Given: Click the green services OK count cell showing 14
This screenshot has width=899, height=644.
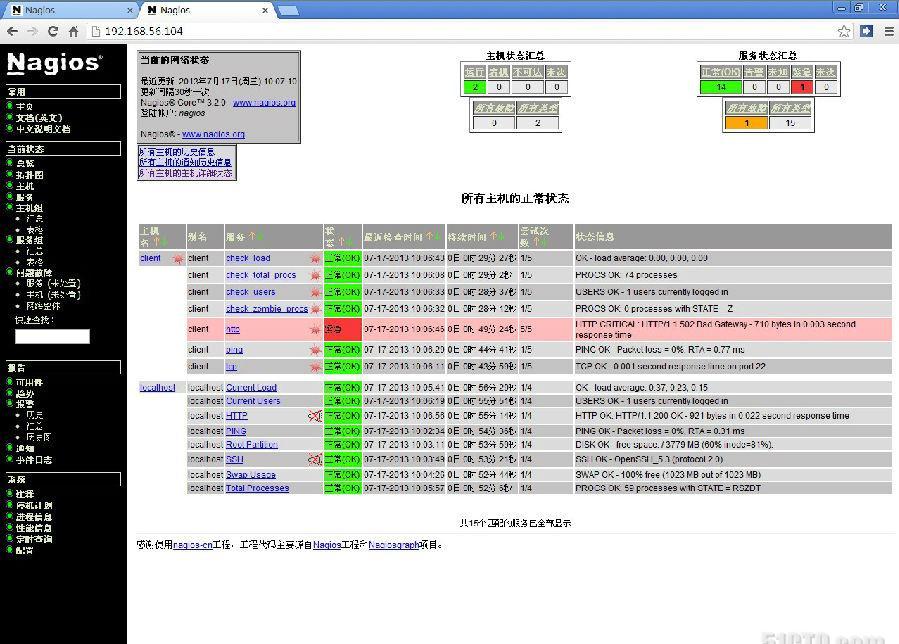Looking at the screenshot, I should [721, 87].
